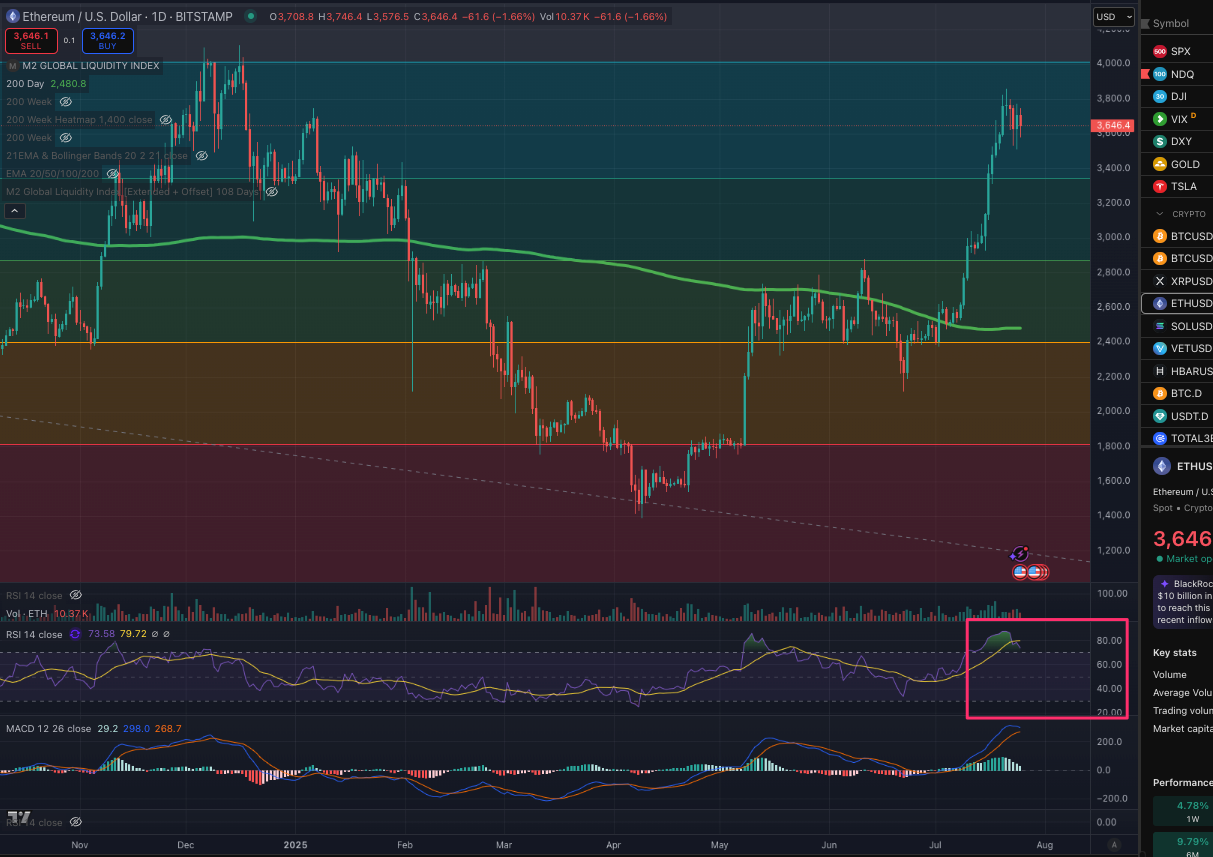1213x857 pixels.
Task: Click the RSI value 73.58
Action: tap(101, 634)
